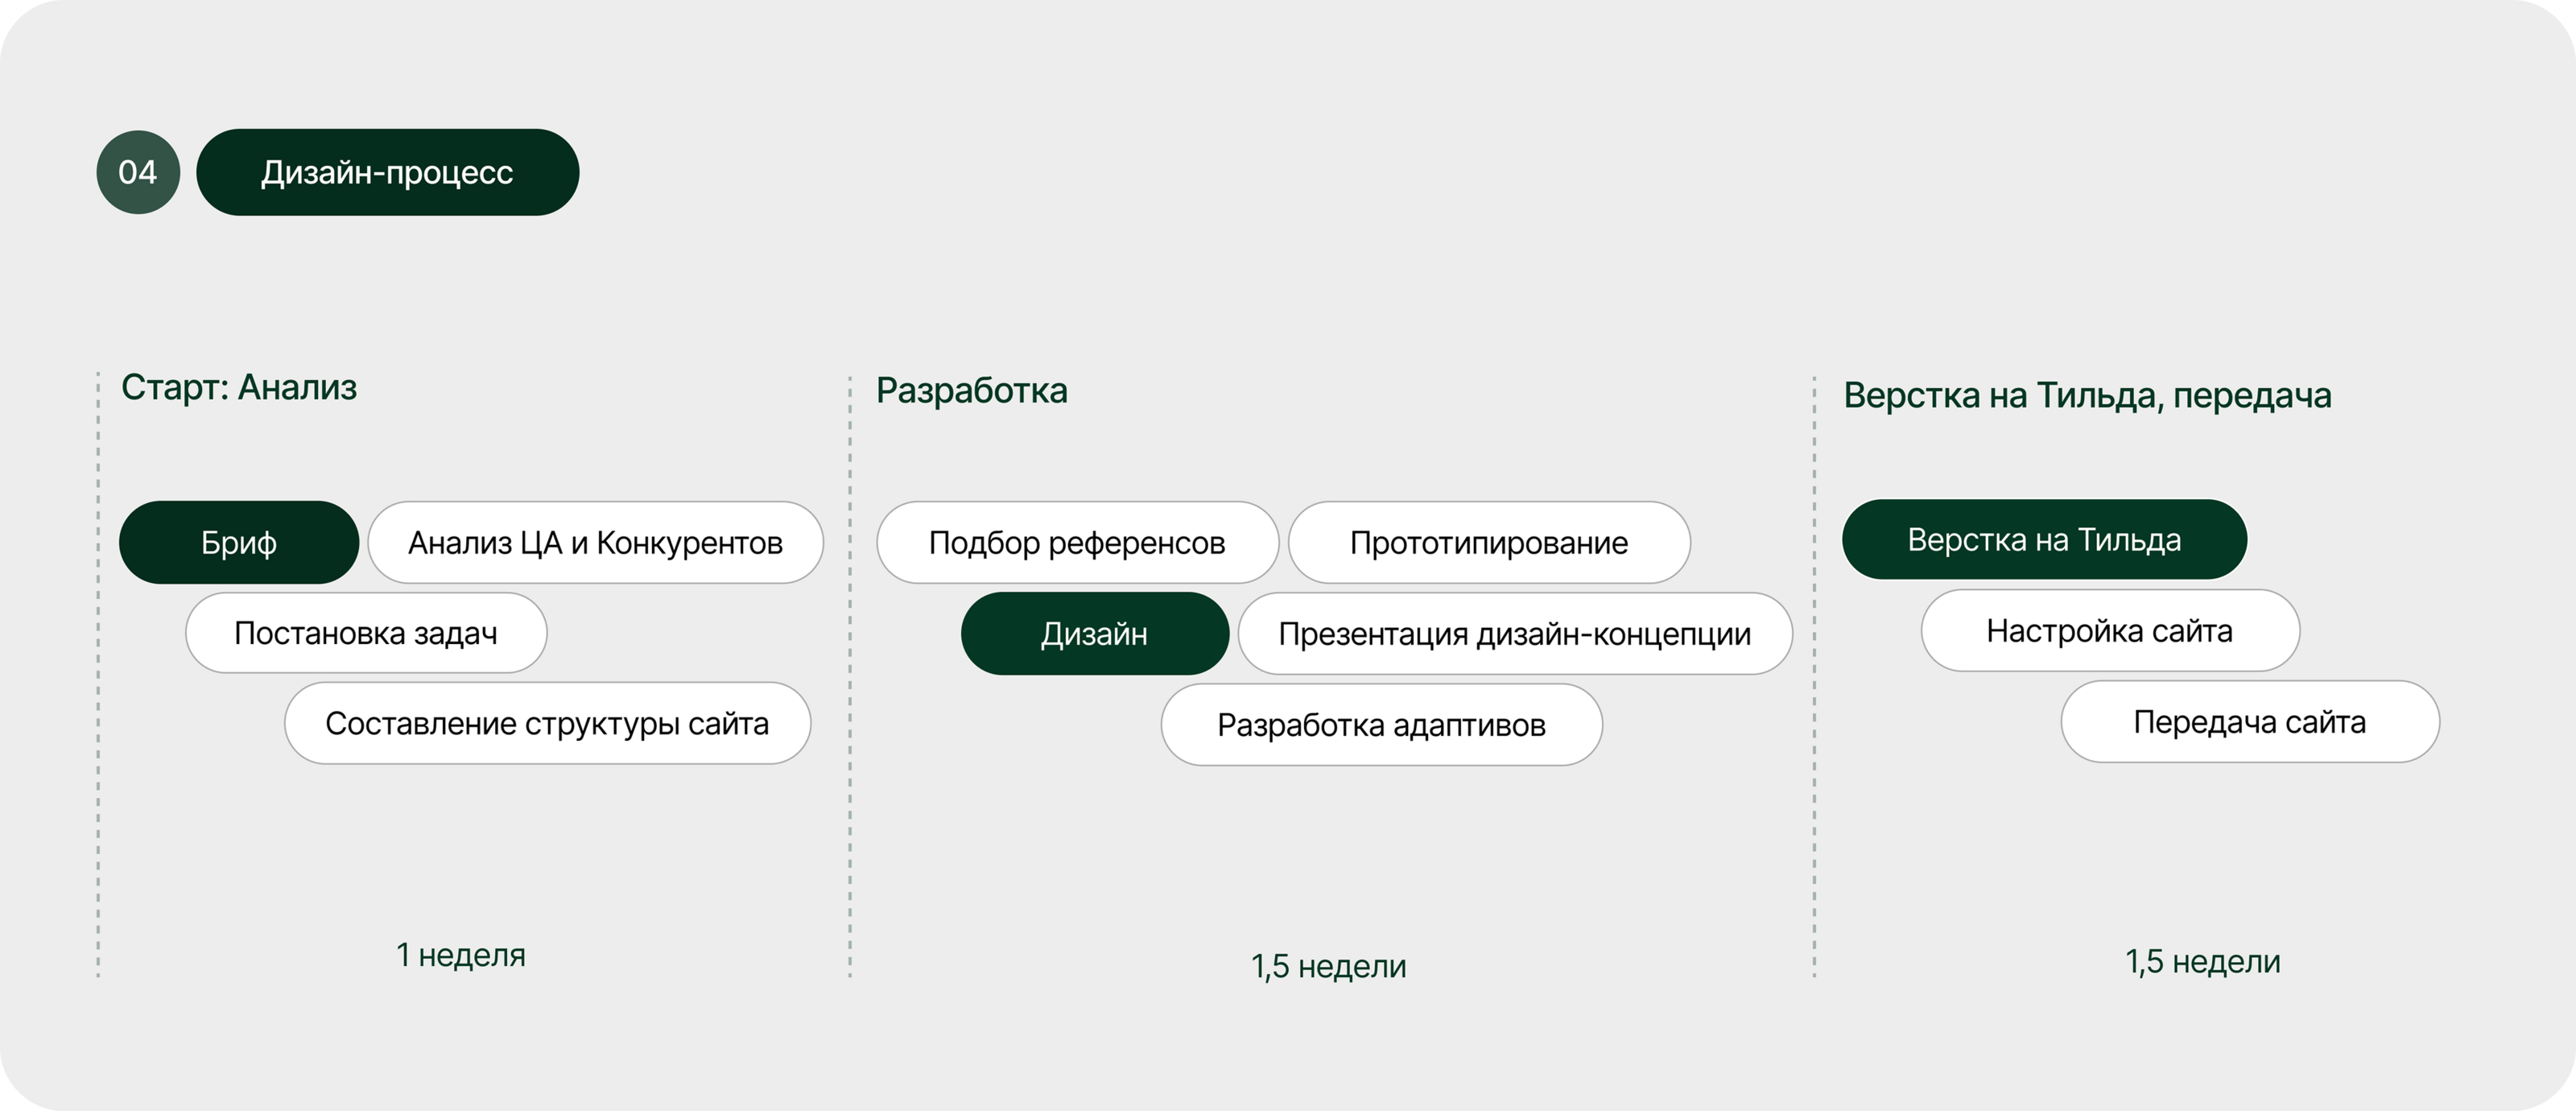Click Верстка на Тильда, передача heading
This screenshot has width=2576, height=1111.
click(x=2087, y=396)
